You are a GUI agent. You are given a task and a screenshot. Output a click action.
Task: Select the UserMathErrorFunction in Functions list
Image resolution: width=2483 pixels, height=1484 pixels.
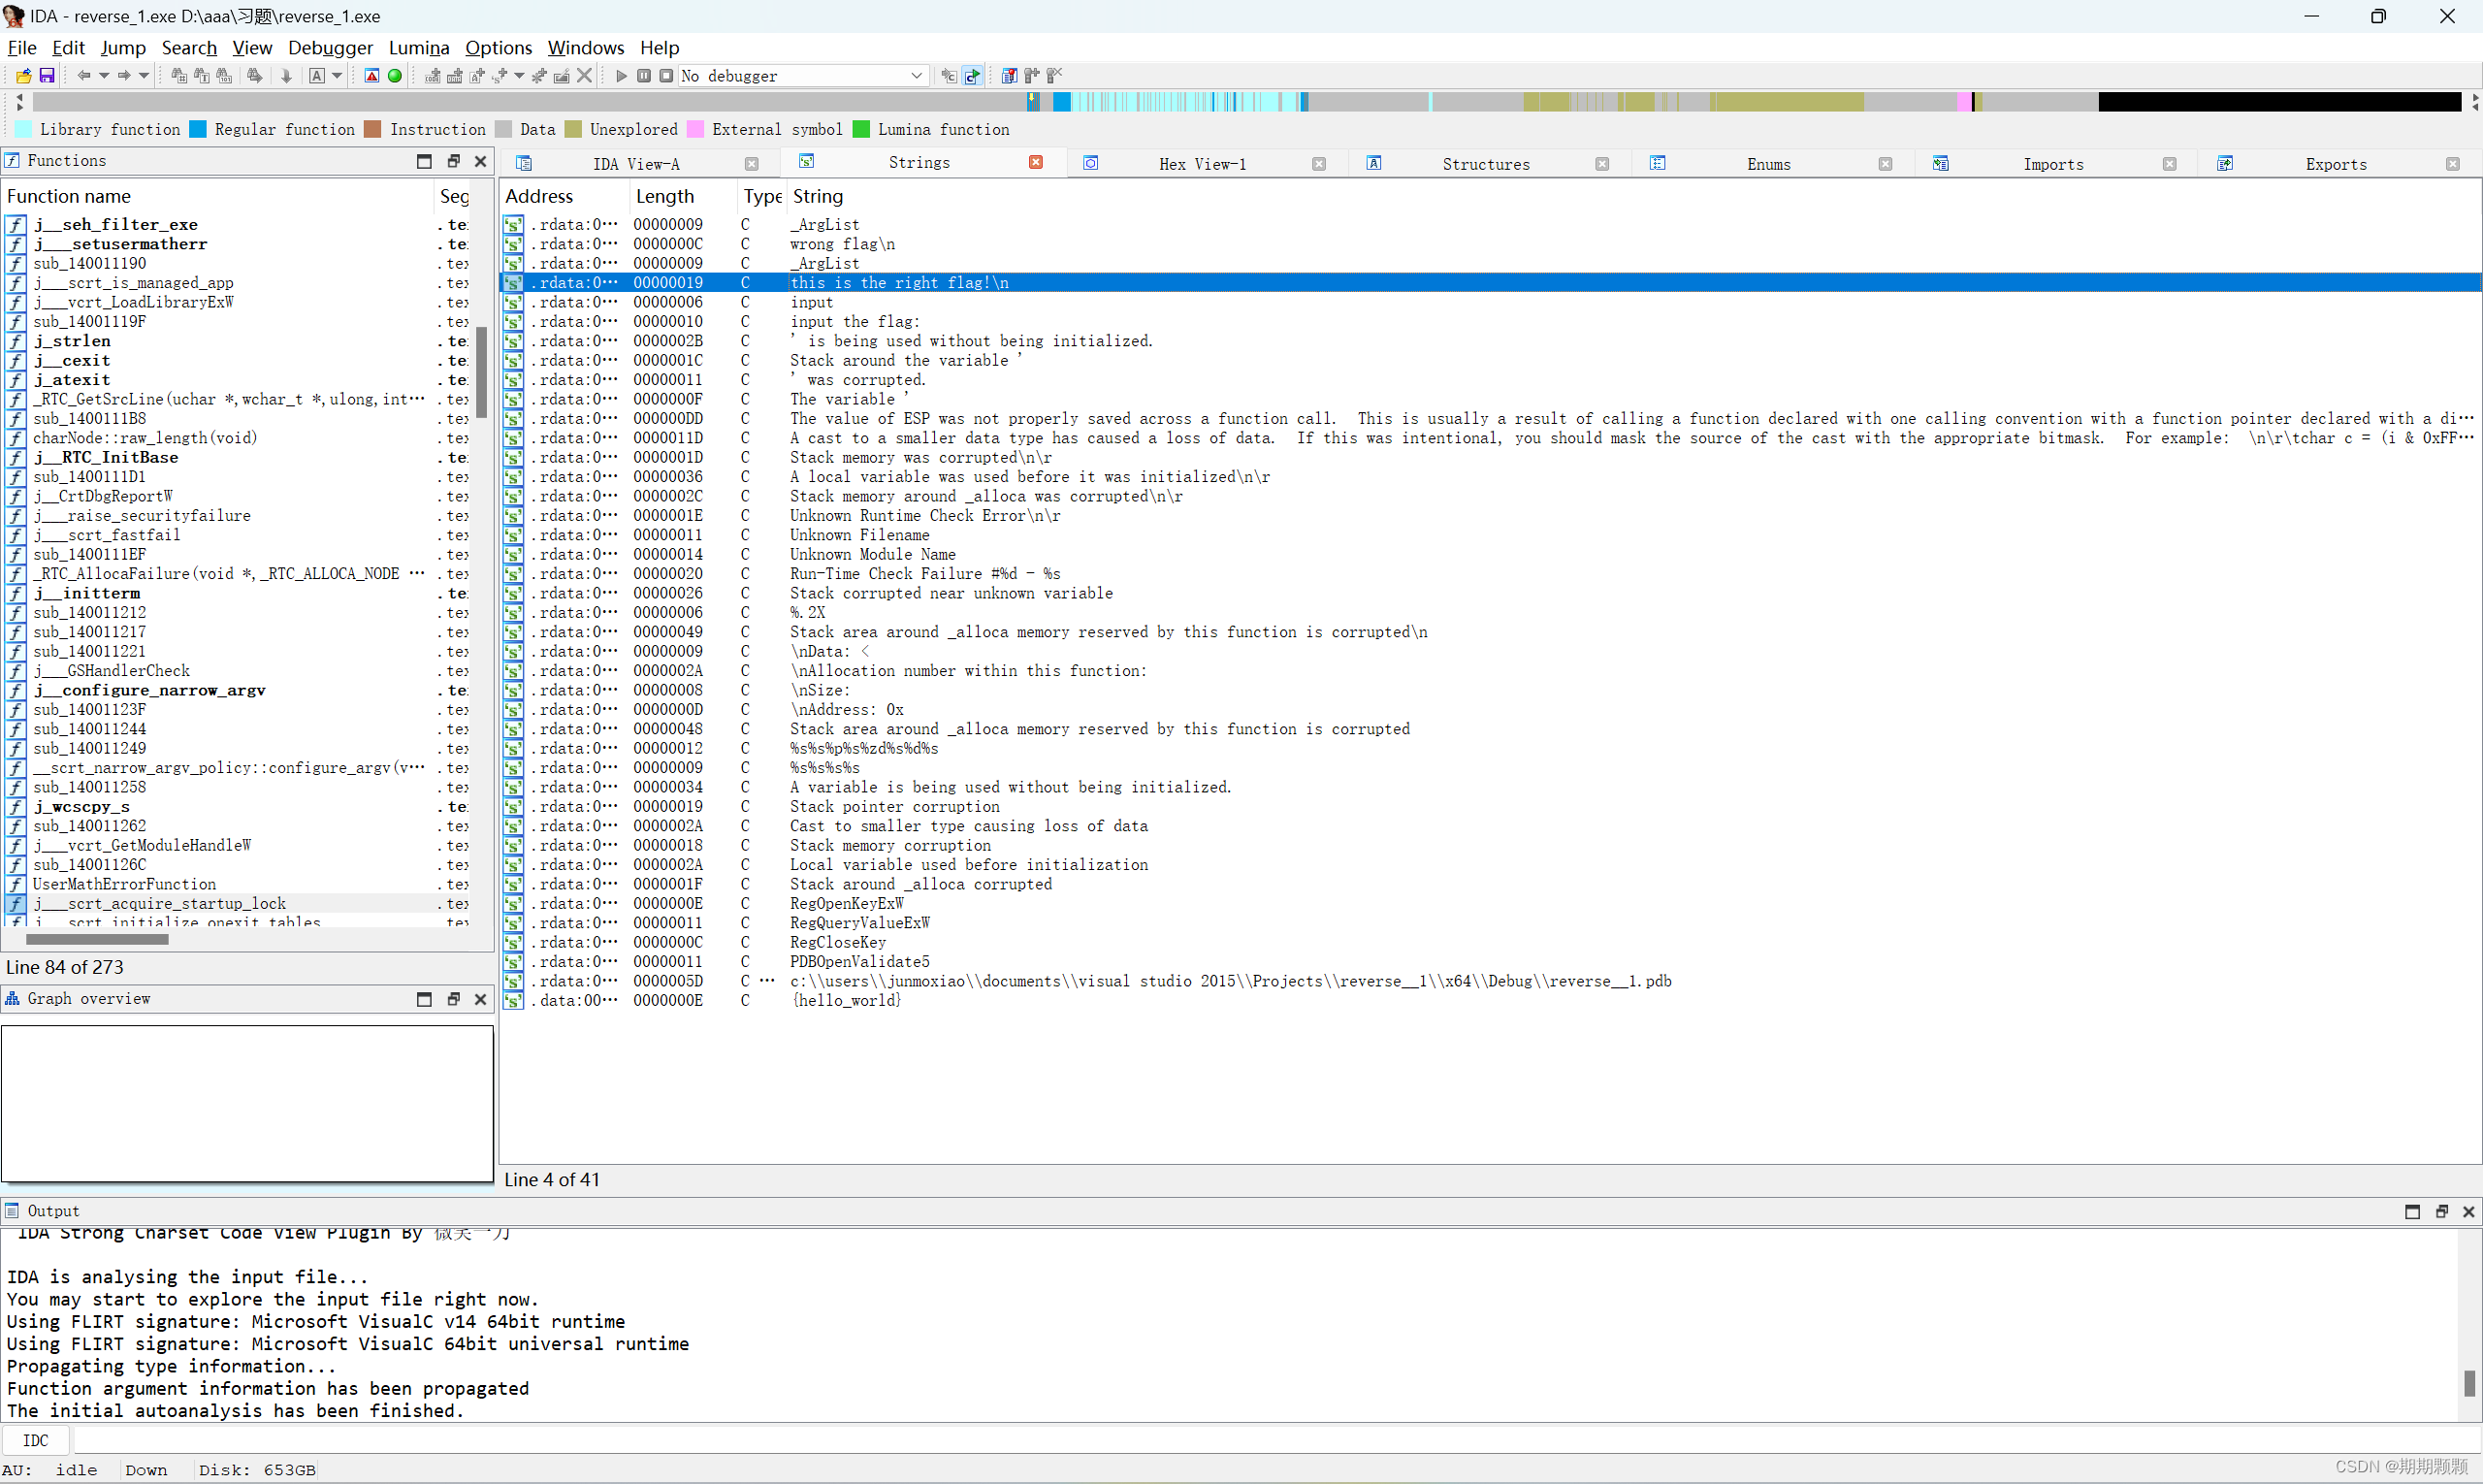coord(124,884)
